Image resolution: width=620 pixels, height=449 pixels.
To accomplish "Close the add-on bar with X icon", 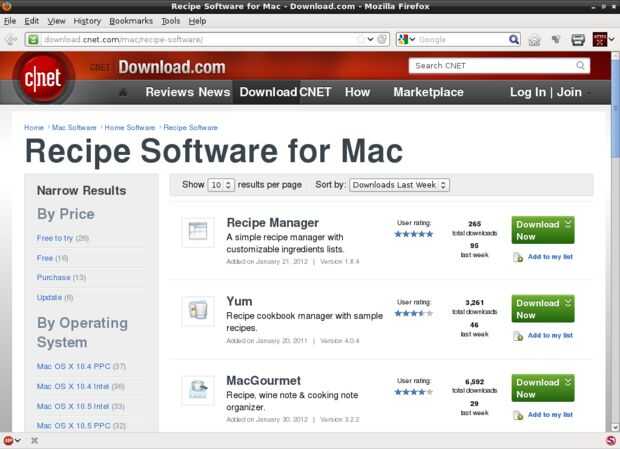I will click(x=34, y=440).
